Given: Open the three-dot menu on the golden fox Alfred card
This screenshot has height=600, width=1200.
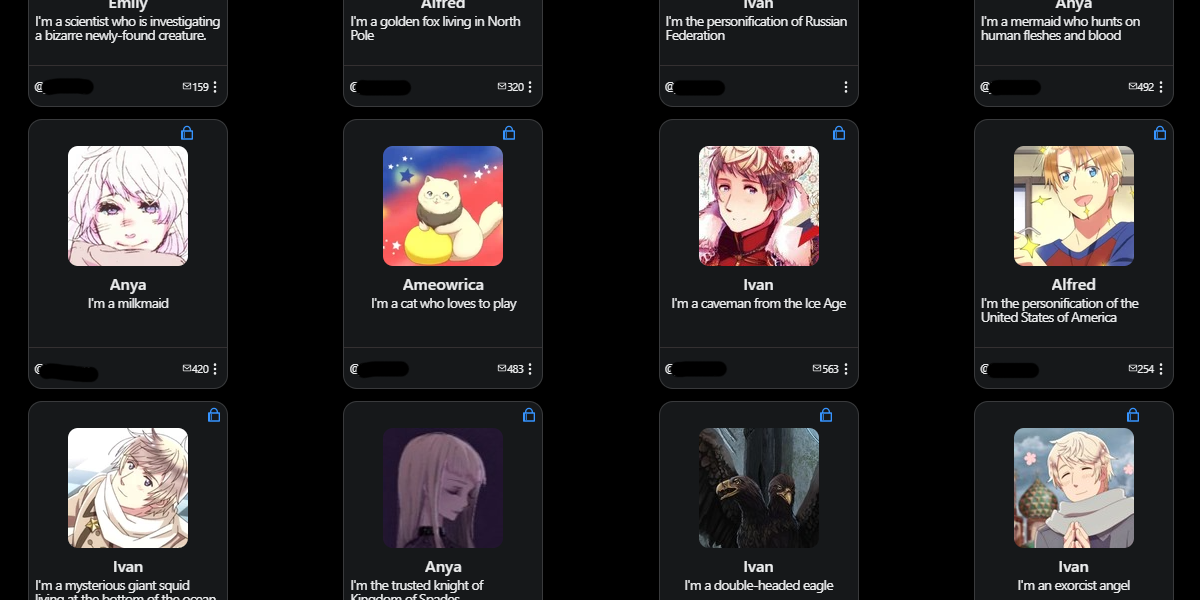Looking at the screenshot, I should [x=530, y=87].
